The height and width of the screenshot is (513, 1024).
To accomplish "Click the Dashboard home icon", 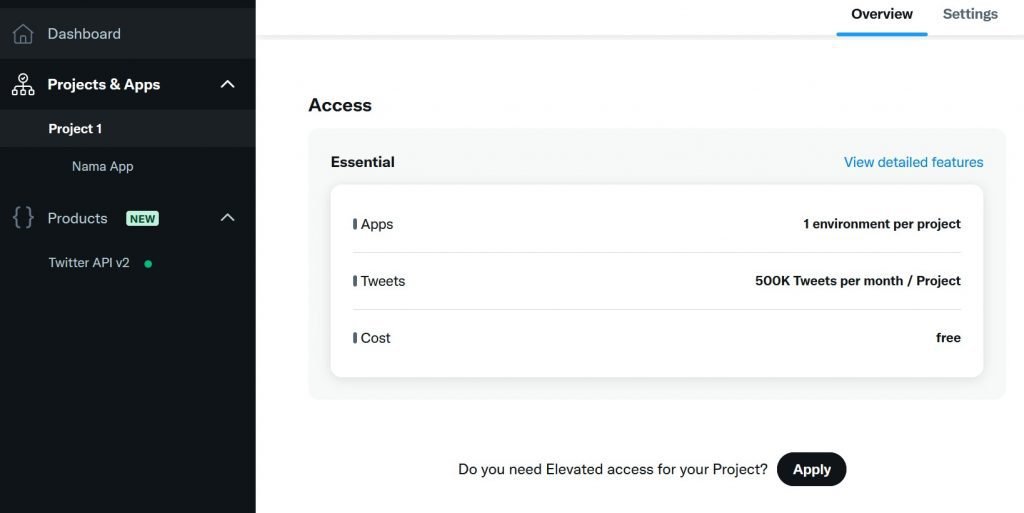I will click(x=23, y=34).
